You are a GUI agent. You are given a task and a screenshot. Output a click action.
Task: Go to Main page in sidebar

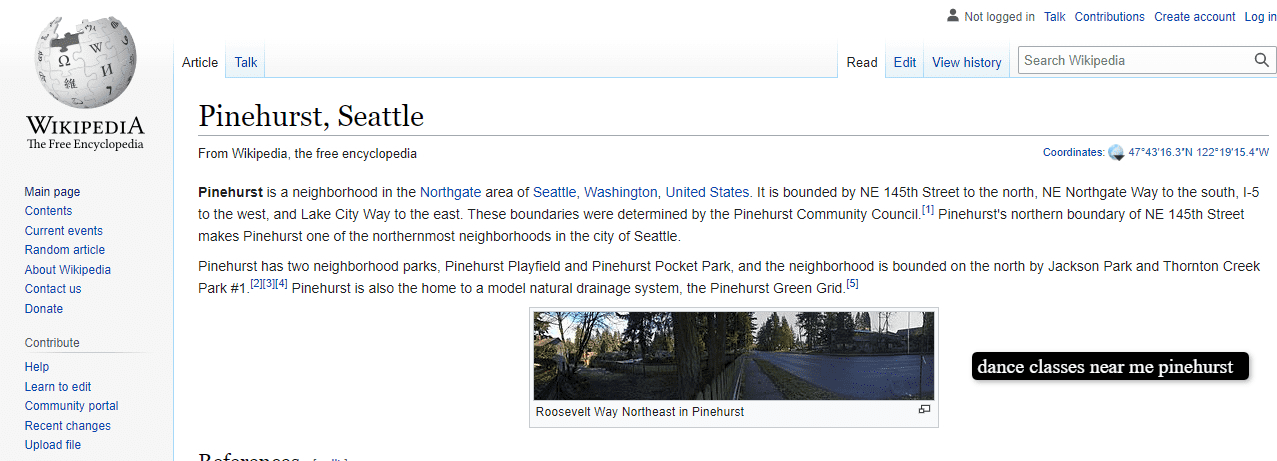pyautogui.click(x=52, y=192)
